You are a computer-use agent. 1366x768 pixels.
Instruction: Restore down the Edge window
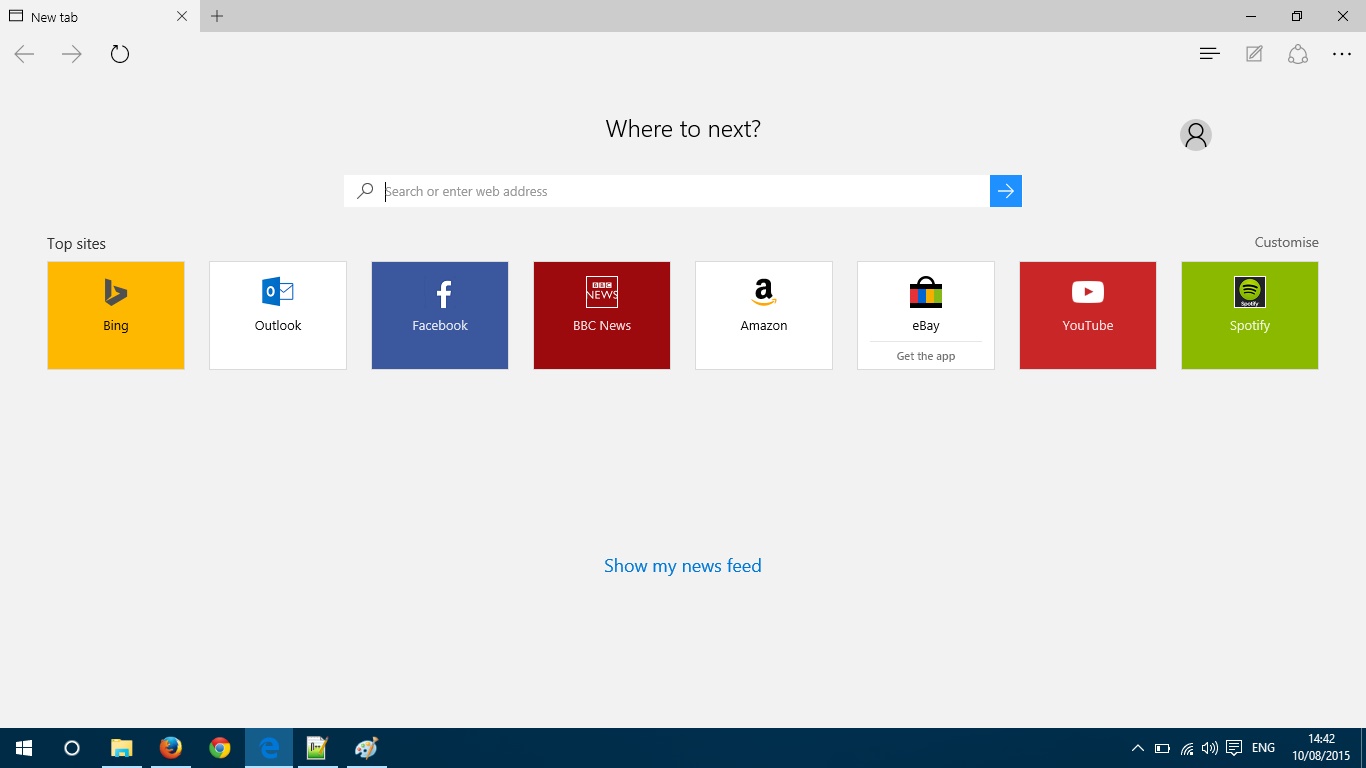point(1297,16)
